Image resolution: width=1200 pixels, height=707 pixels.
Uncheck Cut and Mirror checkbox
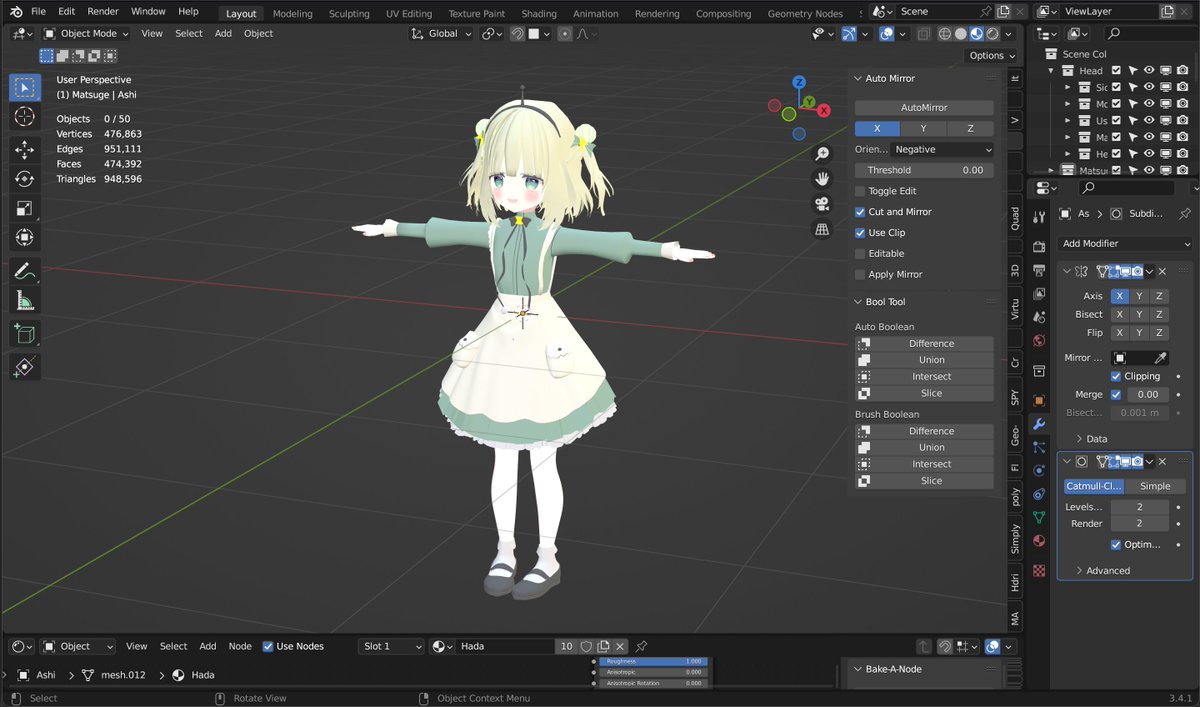(x=860, y=212)
